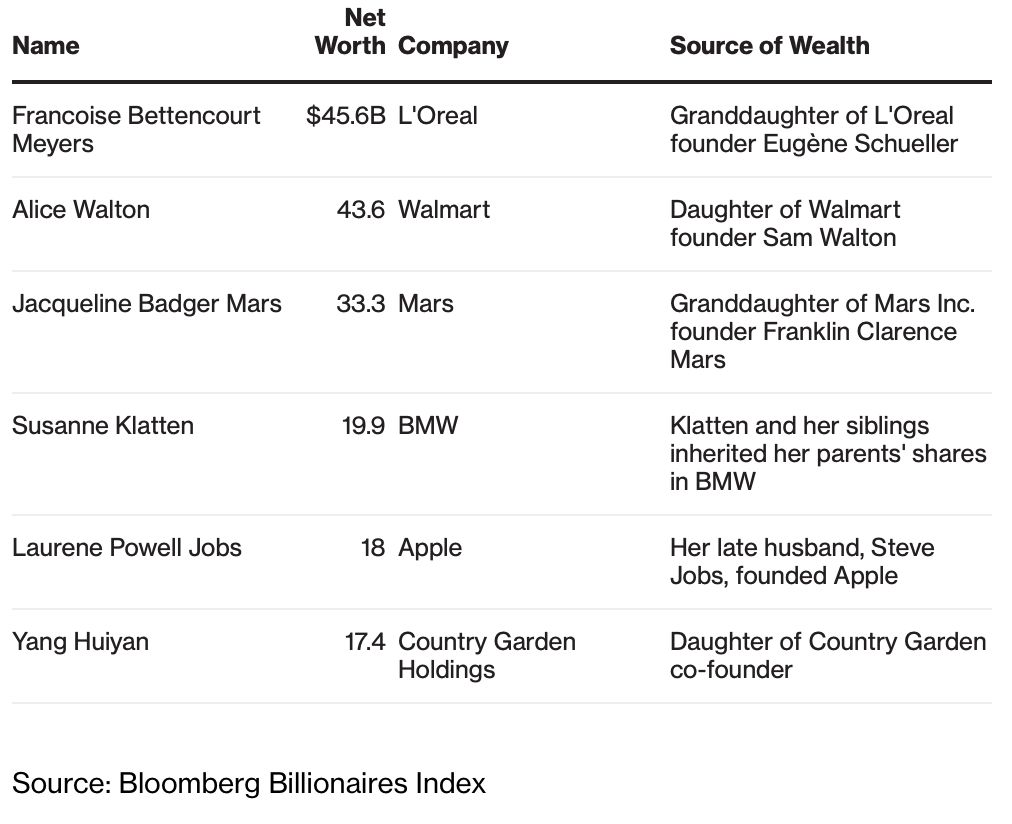Viewport: 1012px width, 824px height.
Task: Click the Bloomberg Billionaires Index source line
Action: point(249,783)
